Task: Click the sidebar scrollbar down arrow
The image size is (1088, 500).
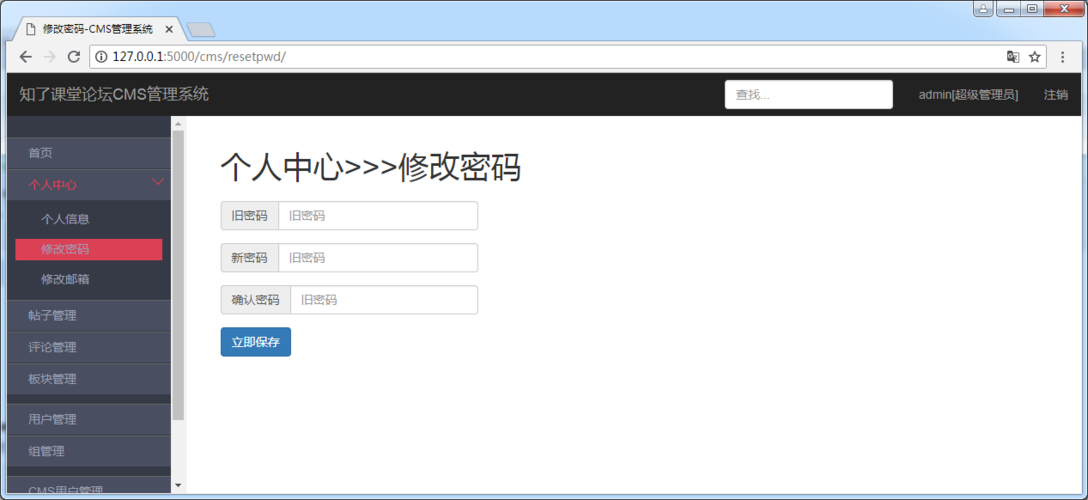Action: click(178, 485)
